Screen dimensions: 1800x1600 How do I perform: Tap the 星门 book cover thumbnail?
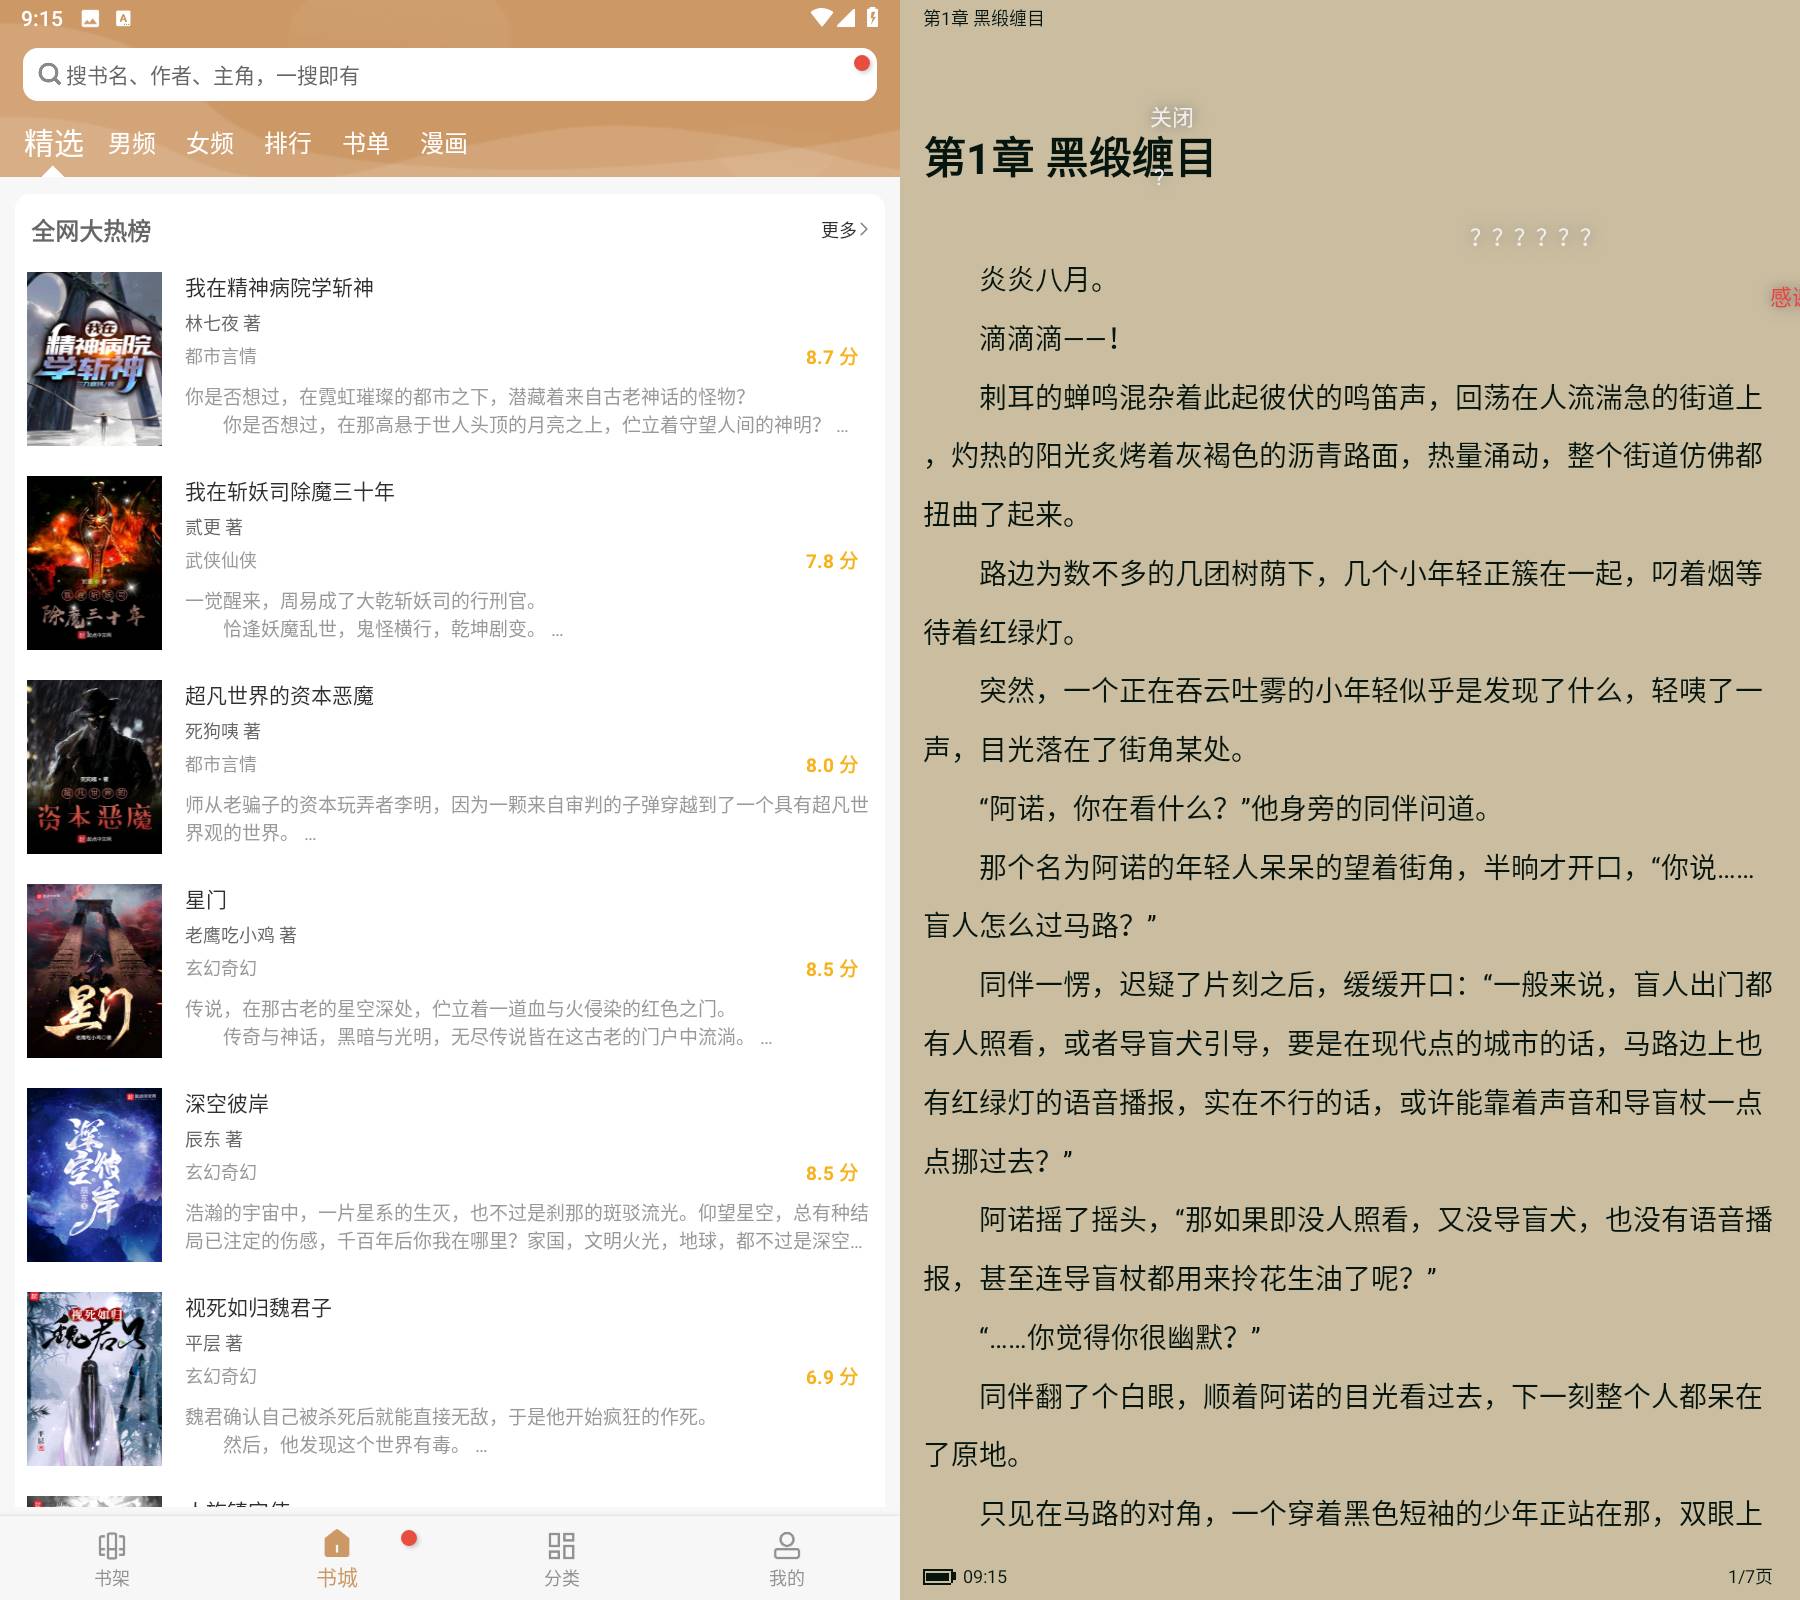click(x=94, y=971)
